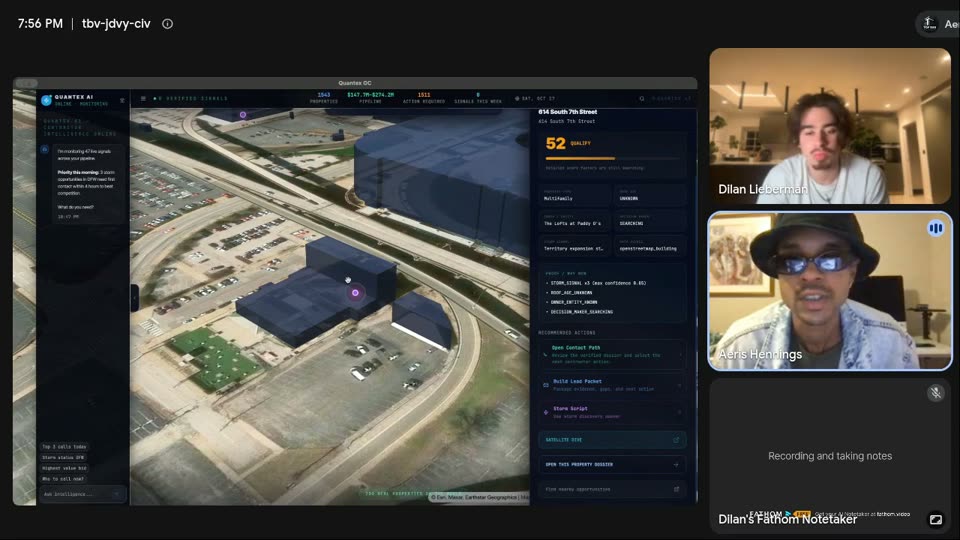Click the orange qualify score progress bar
Viewport: 960px width, 540px height.
[612, 159]
